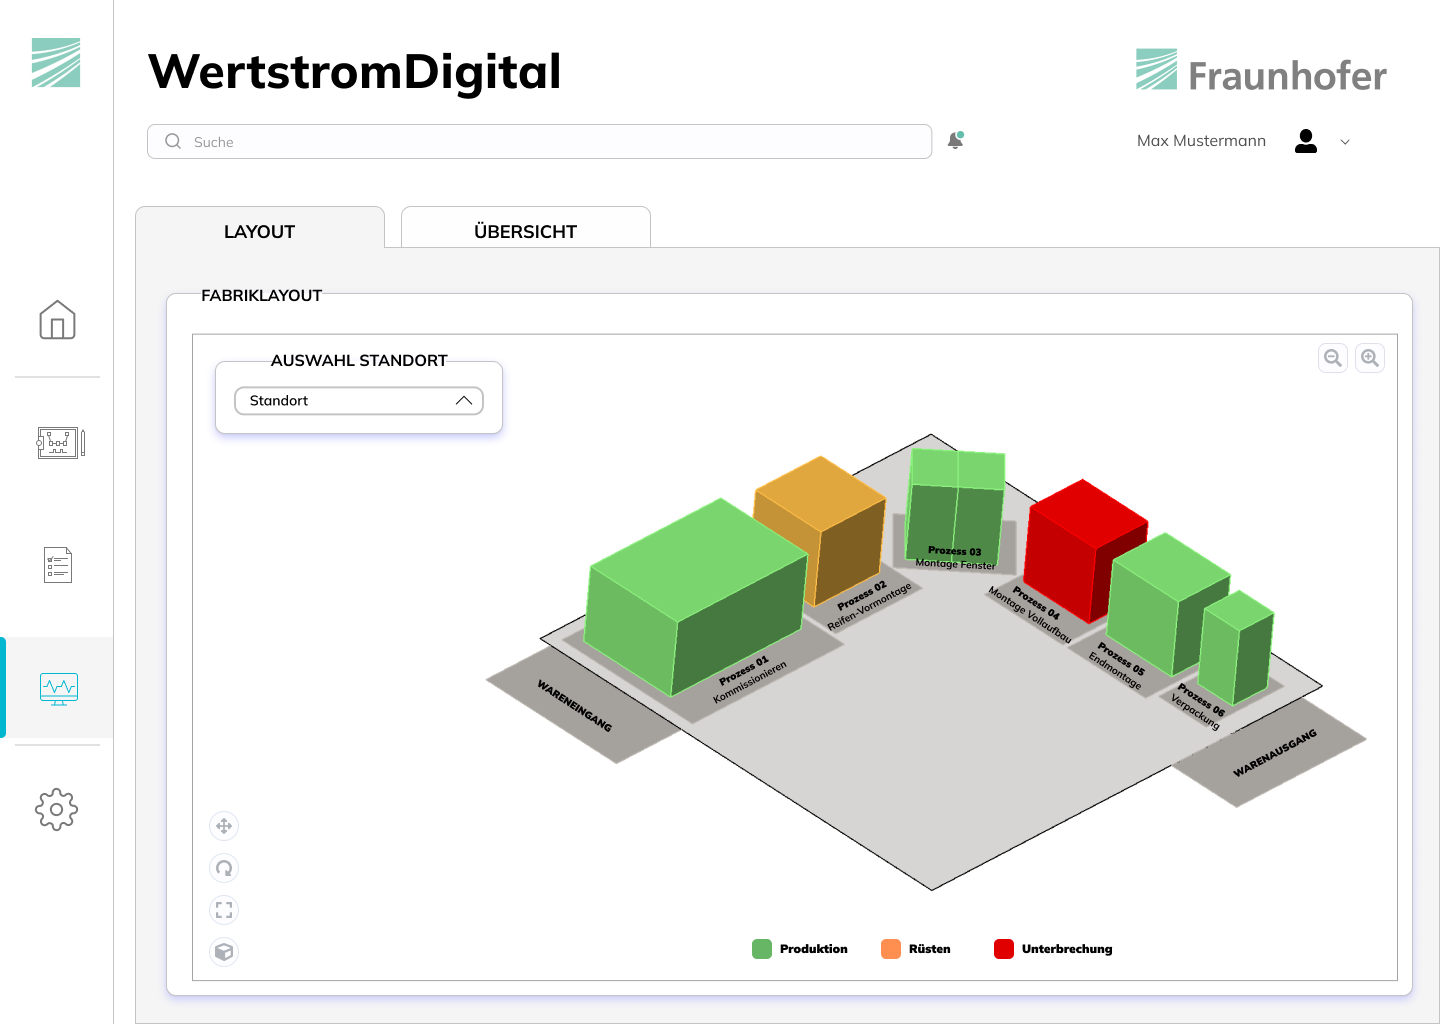Image resolution: width=1440 pixels, height=1024 pixels.
Task: Click the small Fraunhofer logo in sidebar
Action: click(x=56, y=62)
